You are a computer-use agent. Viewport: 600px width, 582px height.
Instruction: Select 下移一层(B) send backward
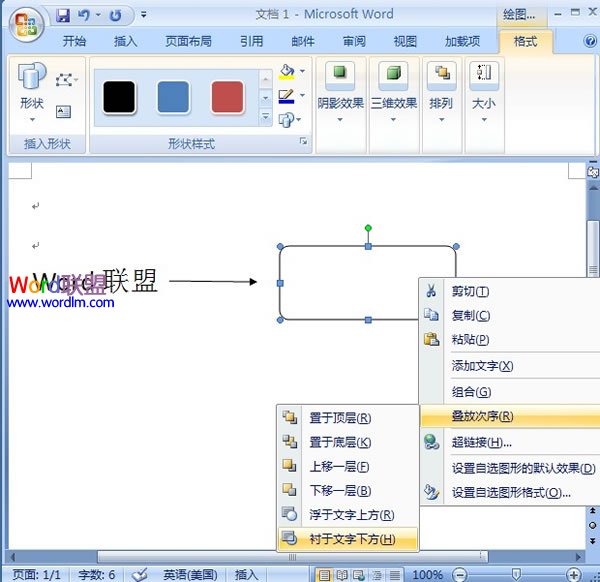pos(348,491)
